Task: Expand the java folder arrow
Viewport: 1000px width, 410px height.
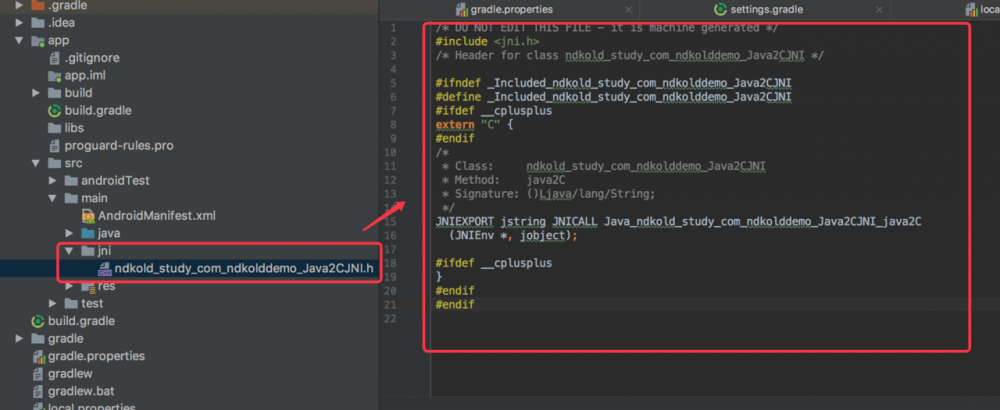Action: [x=70, y=233]
